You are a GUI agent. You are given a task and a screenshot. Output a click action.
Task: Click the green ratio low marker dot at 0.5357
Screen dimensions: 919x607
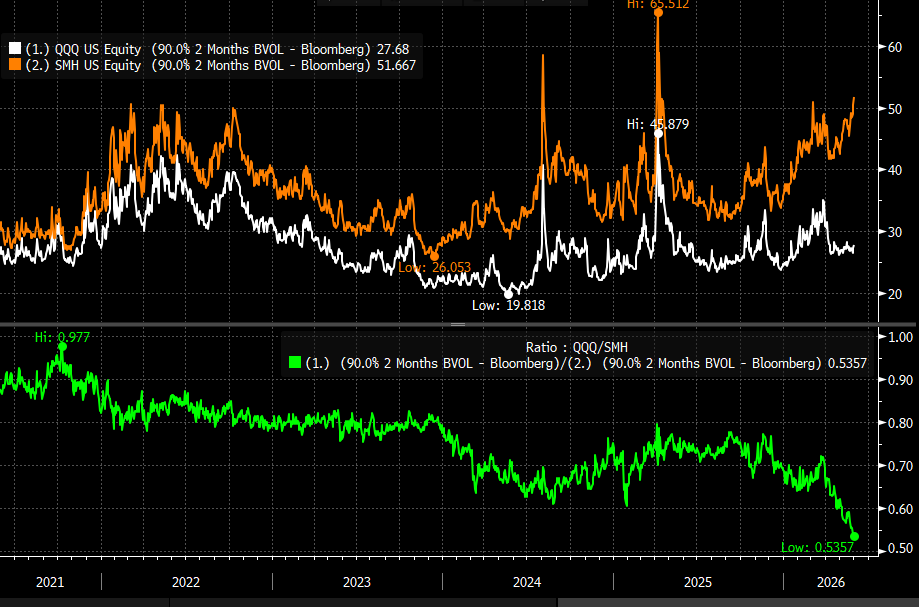click(855, 536)
